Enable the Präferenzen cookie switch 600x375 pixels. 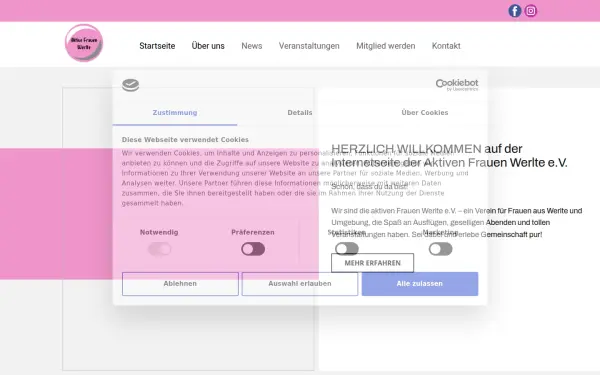[253, 249]
